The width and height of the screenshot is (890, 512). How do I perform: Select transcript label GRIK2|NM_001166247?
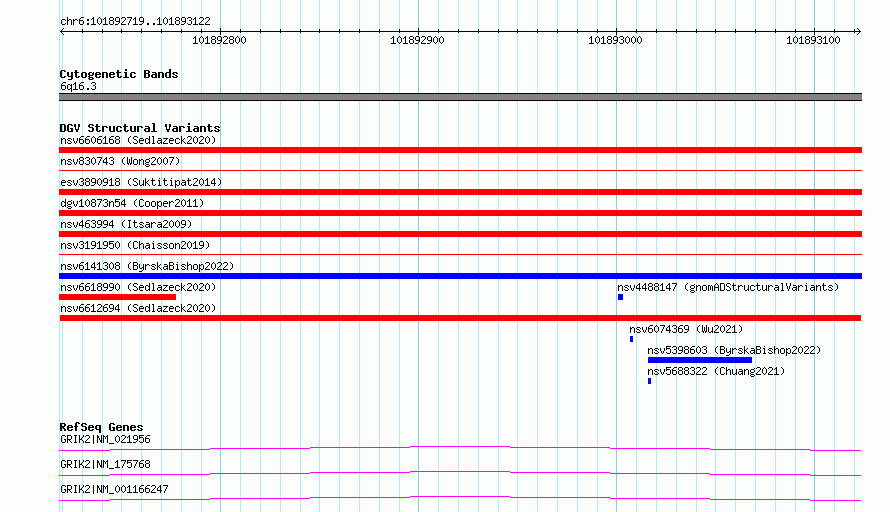(114, 489)
